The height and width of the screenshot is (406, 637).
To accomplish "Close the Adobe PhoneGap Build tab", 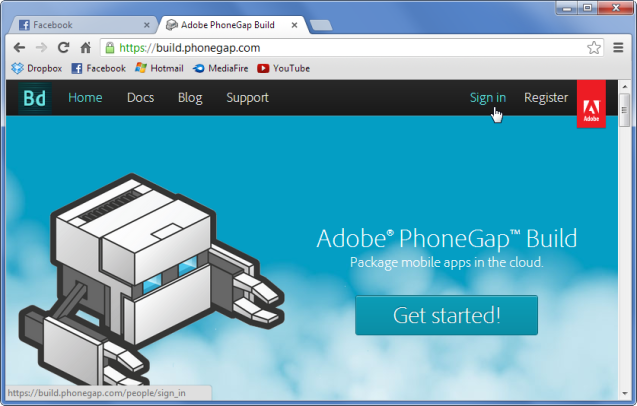I will click(295, 25).
